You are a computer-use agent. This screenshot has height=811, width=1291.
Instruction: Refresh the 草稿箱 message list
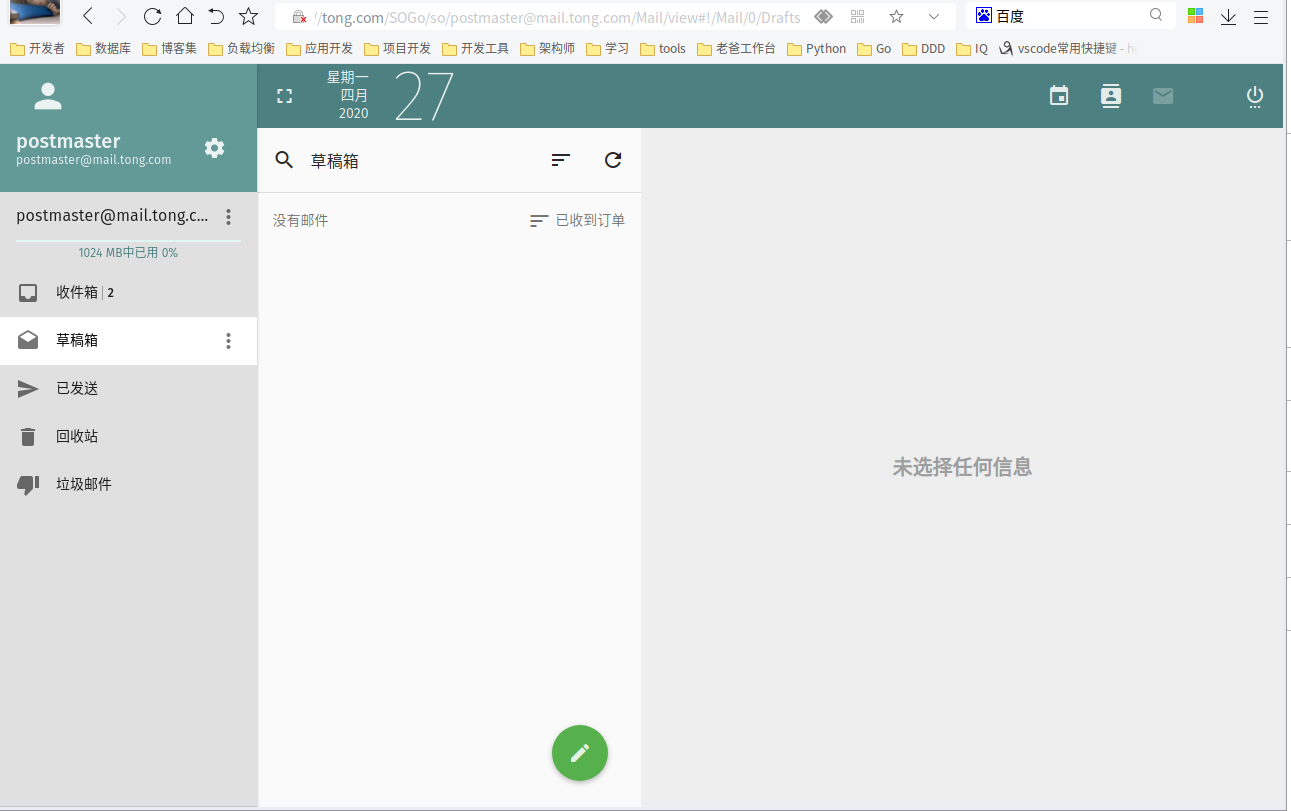612,159
